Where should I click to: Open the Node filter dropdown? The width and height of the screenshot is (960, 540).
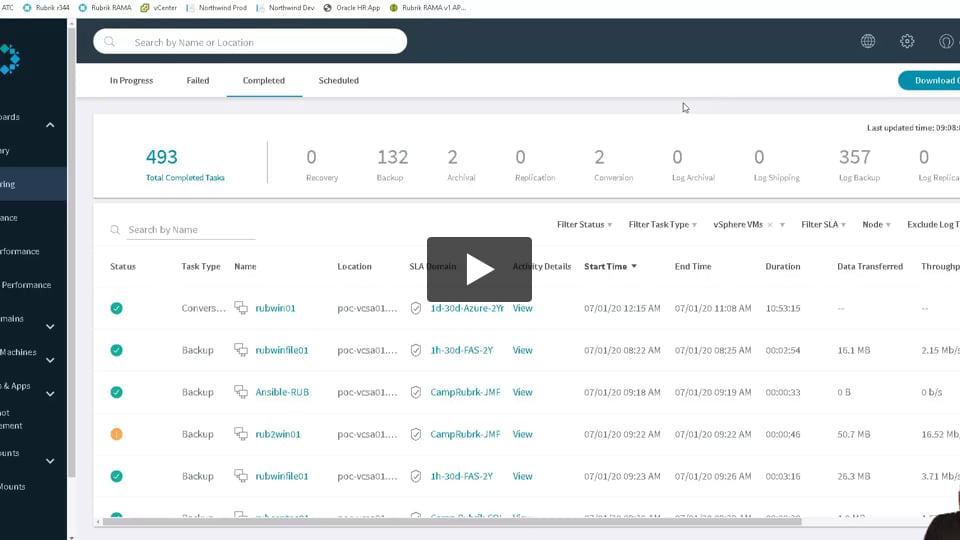(x=876, y=225)
